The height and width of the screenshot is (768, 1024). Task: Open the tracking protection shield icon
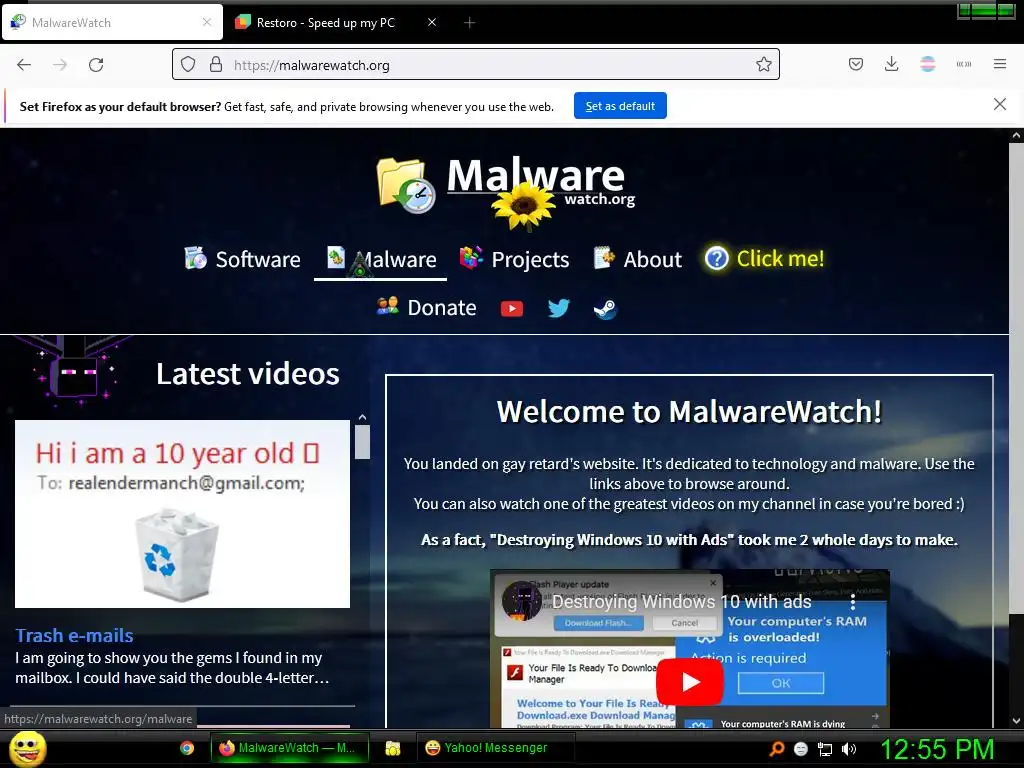click(188, 65)
